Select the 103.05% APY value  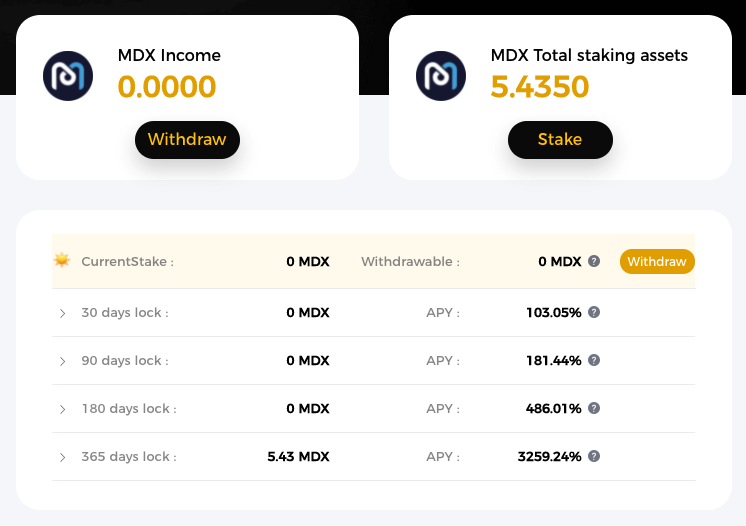pos(554,313)
